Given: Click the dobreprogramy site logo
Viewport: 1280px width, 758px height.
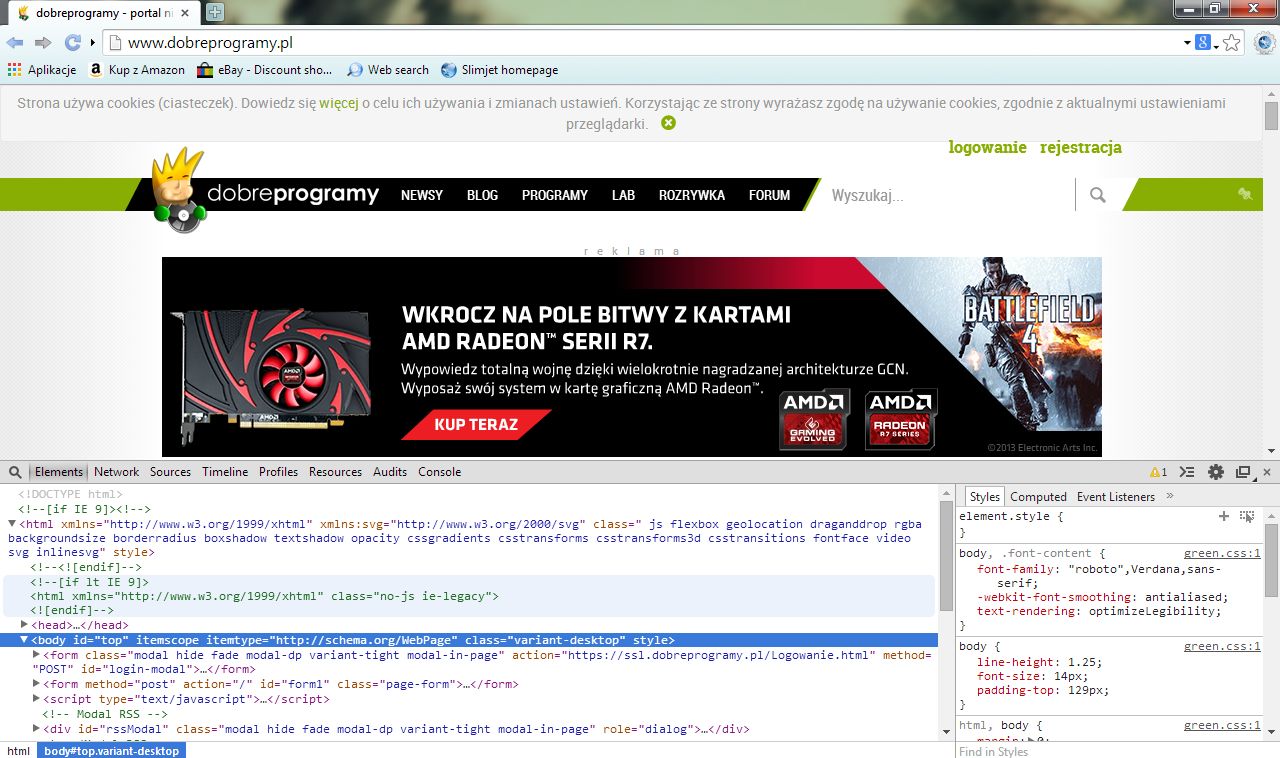Looking at the screenshot, I should tap(266, 193).
